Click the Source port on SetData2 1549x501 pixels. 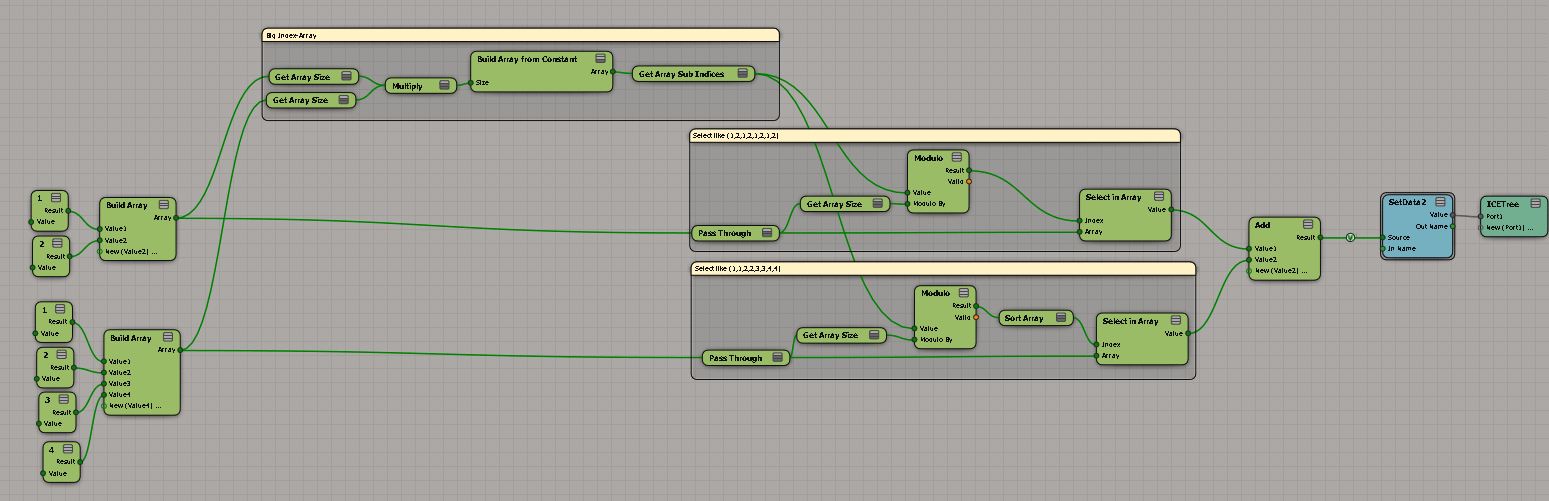click(x=1384, y=238)
